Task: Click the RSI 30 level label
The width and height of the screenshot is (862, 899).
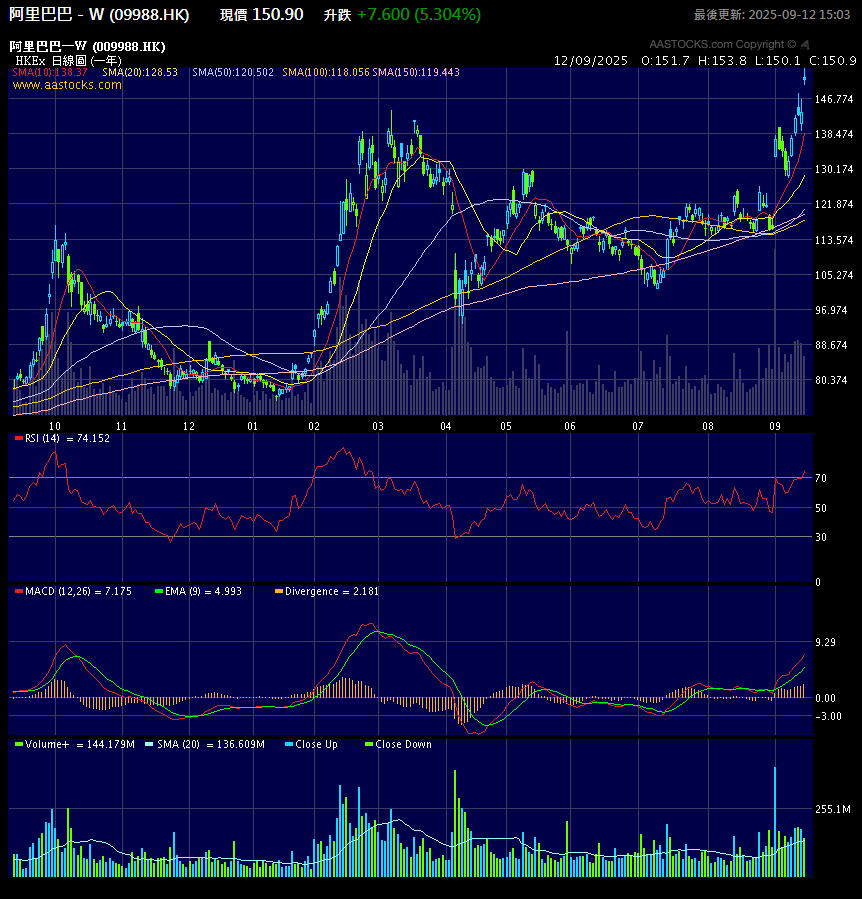Action: [821, 537]
